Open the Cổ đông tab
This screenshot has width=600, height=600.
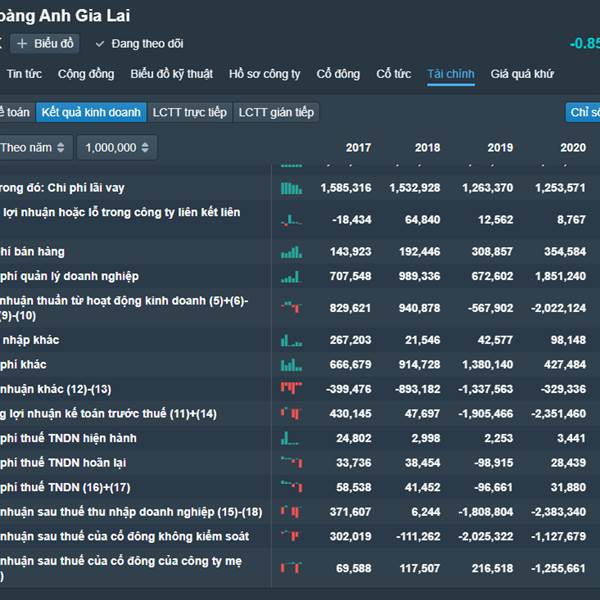[338, 74]
